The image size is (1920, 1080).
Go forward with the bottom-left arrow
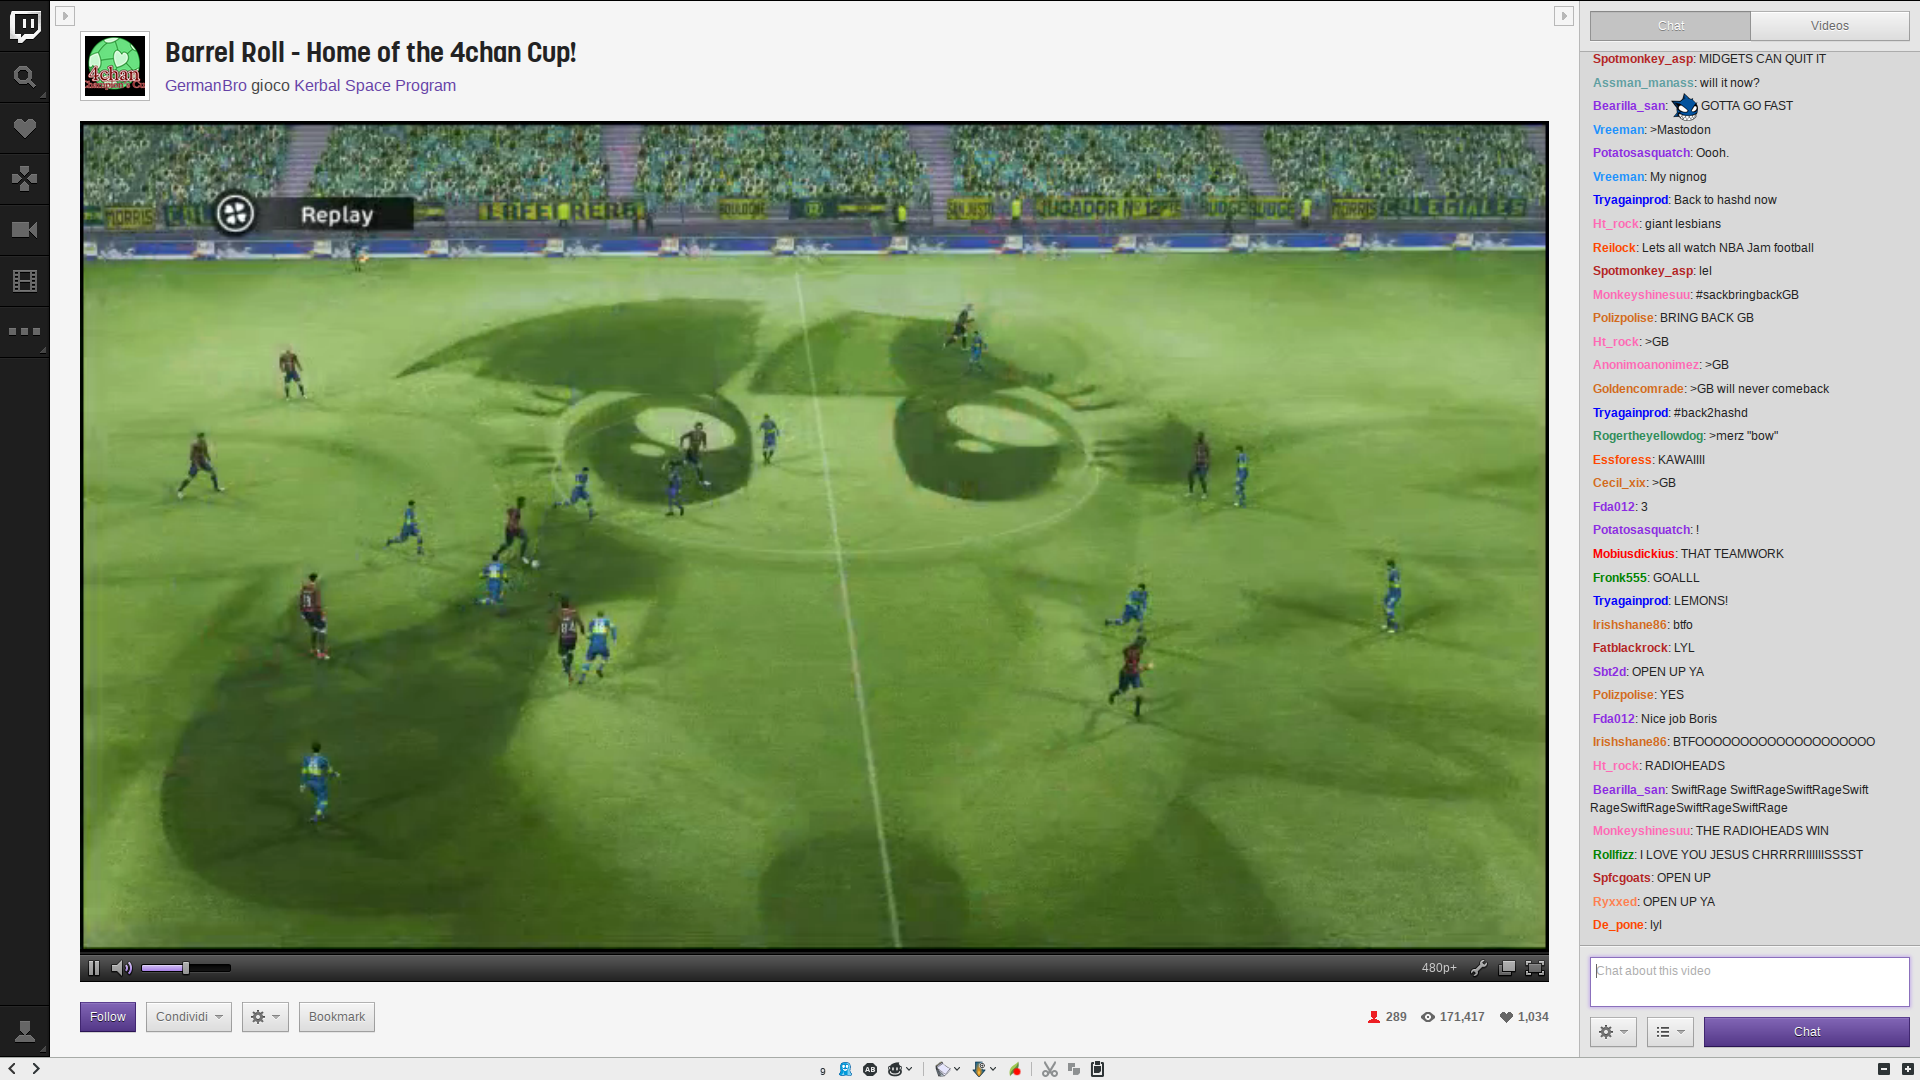pyautogui.click(x=36, y=1069)
